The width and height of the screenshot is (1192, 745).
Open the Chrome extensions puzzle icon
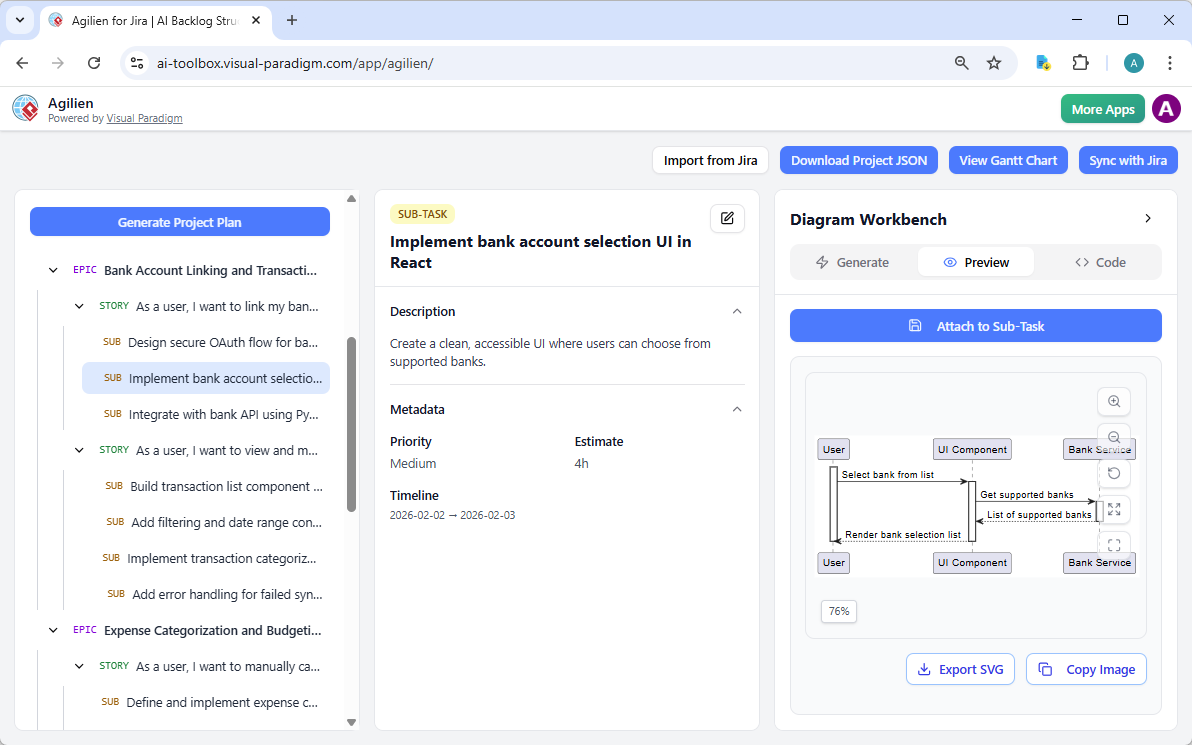1081,62
